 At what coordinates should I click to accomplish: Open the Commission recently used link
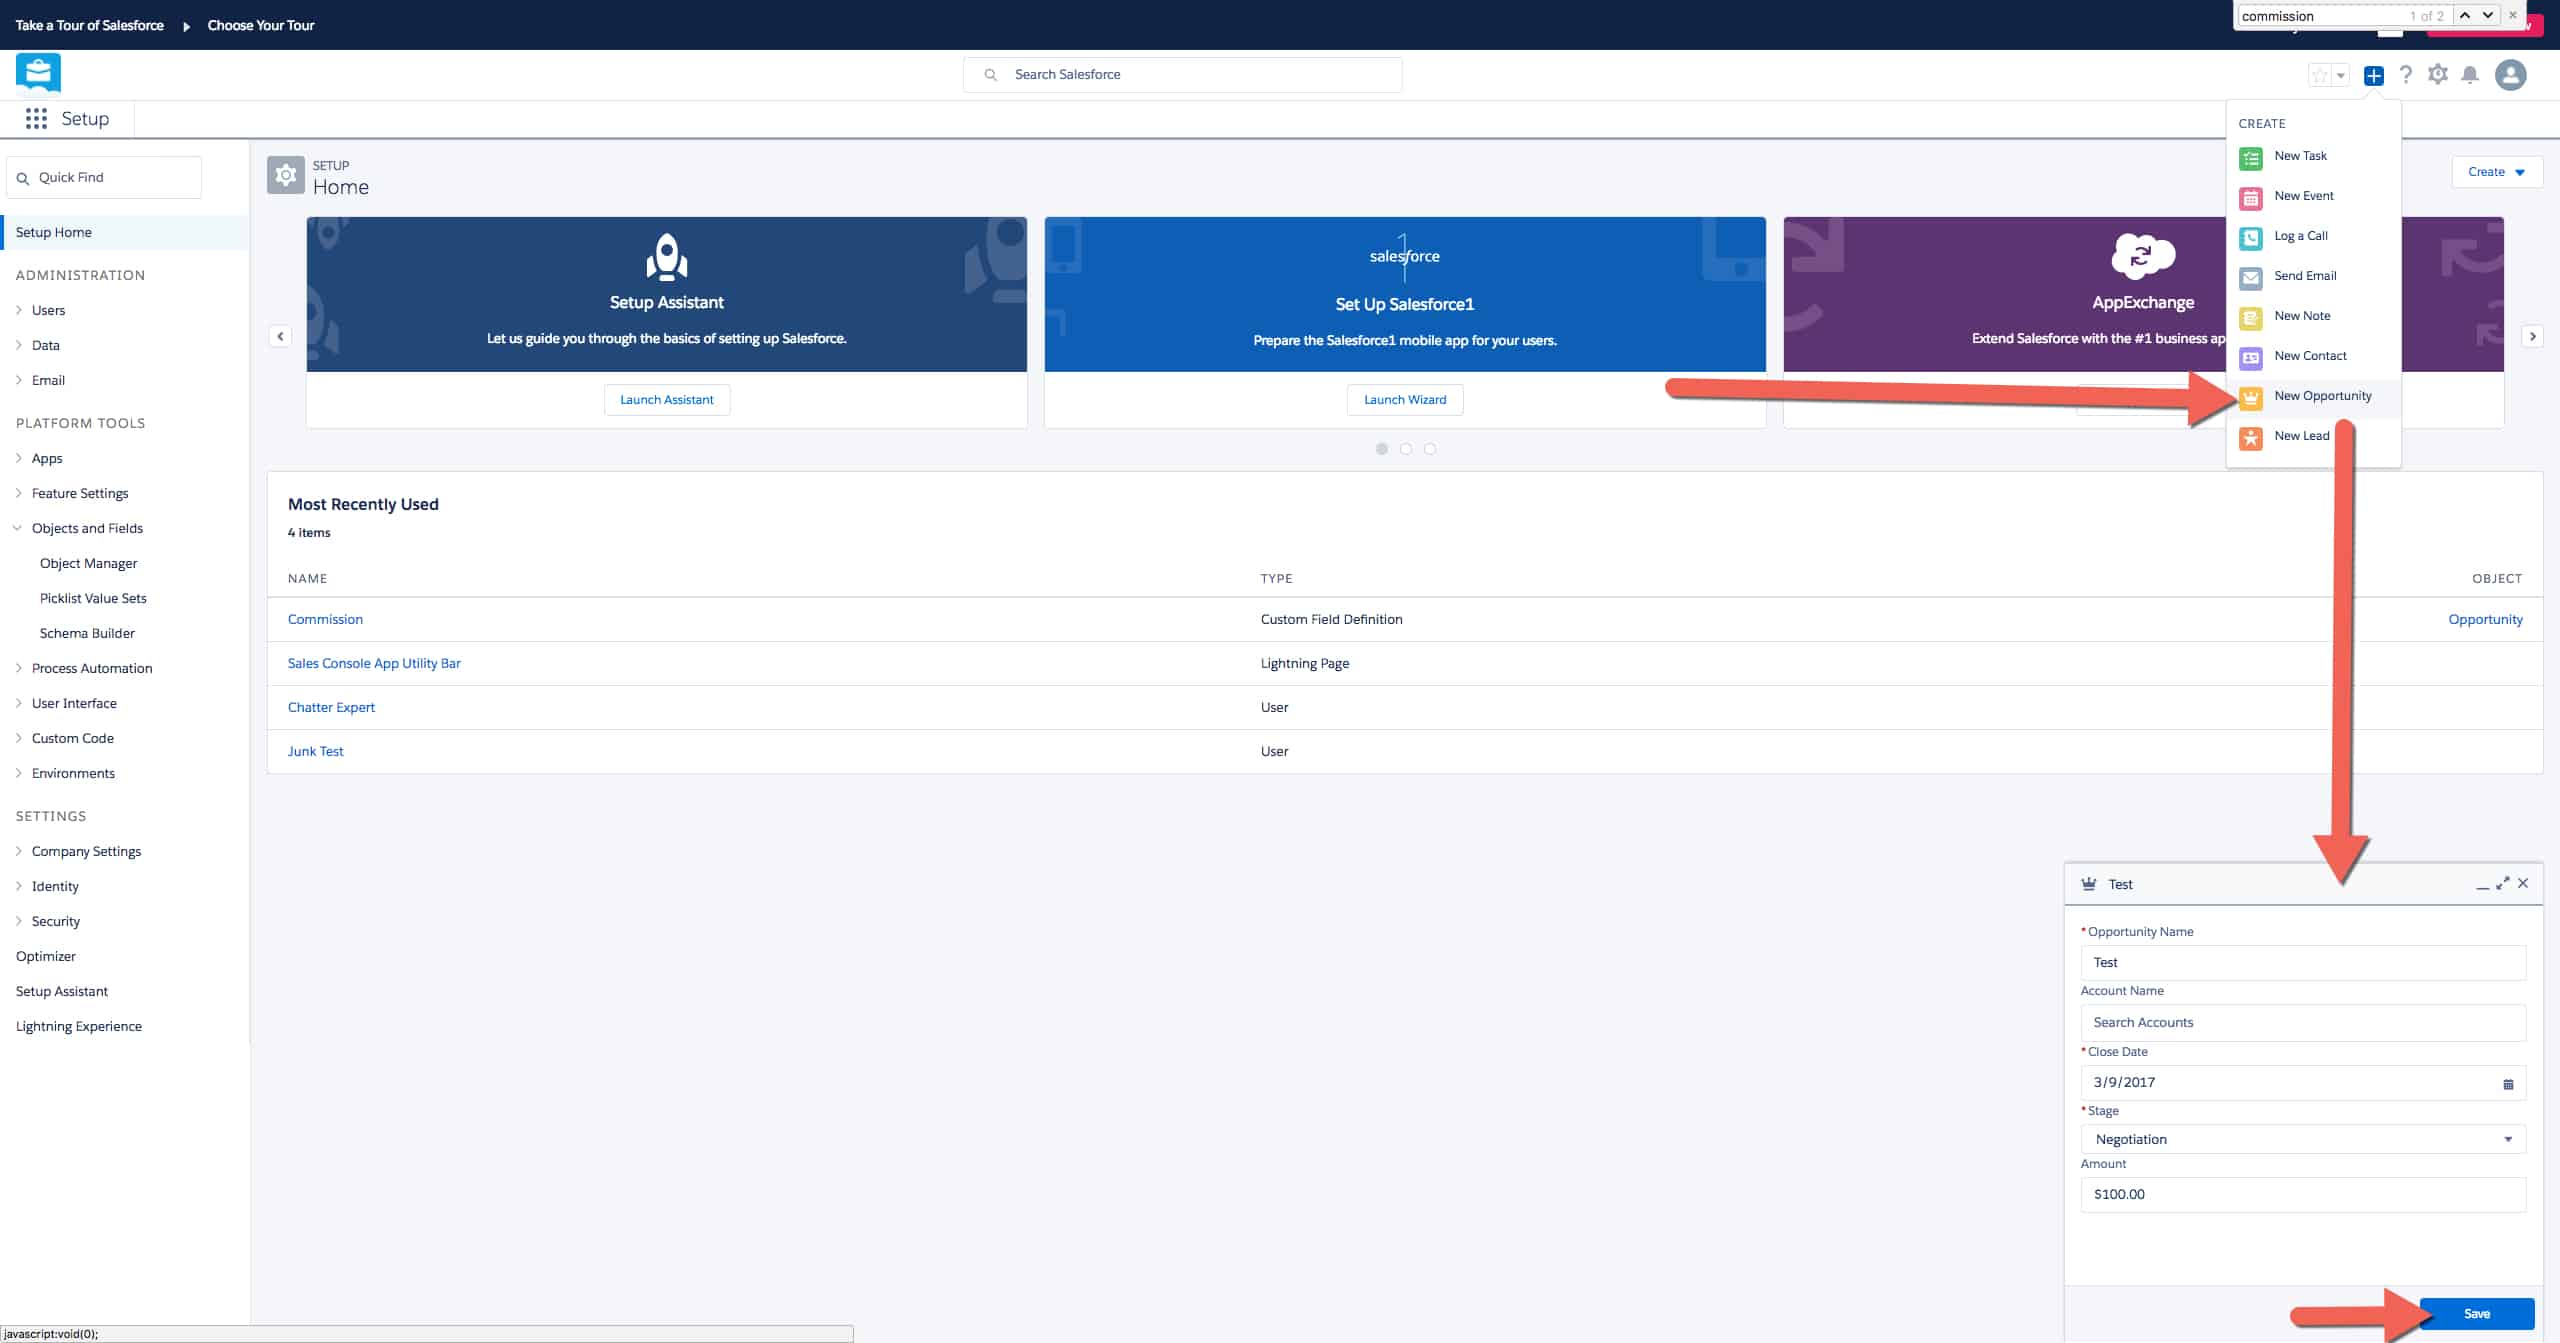point(325,619)
